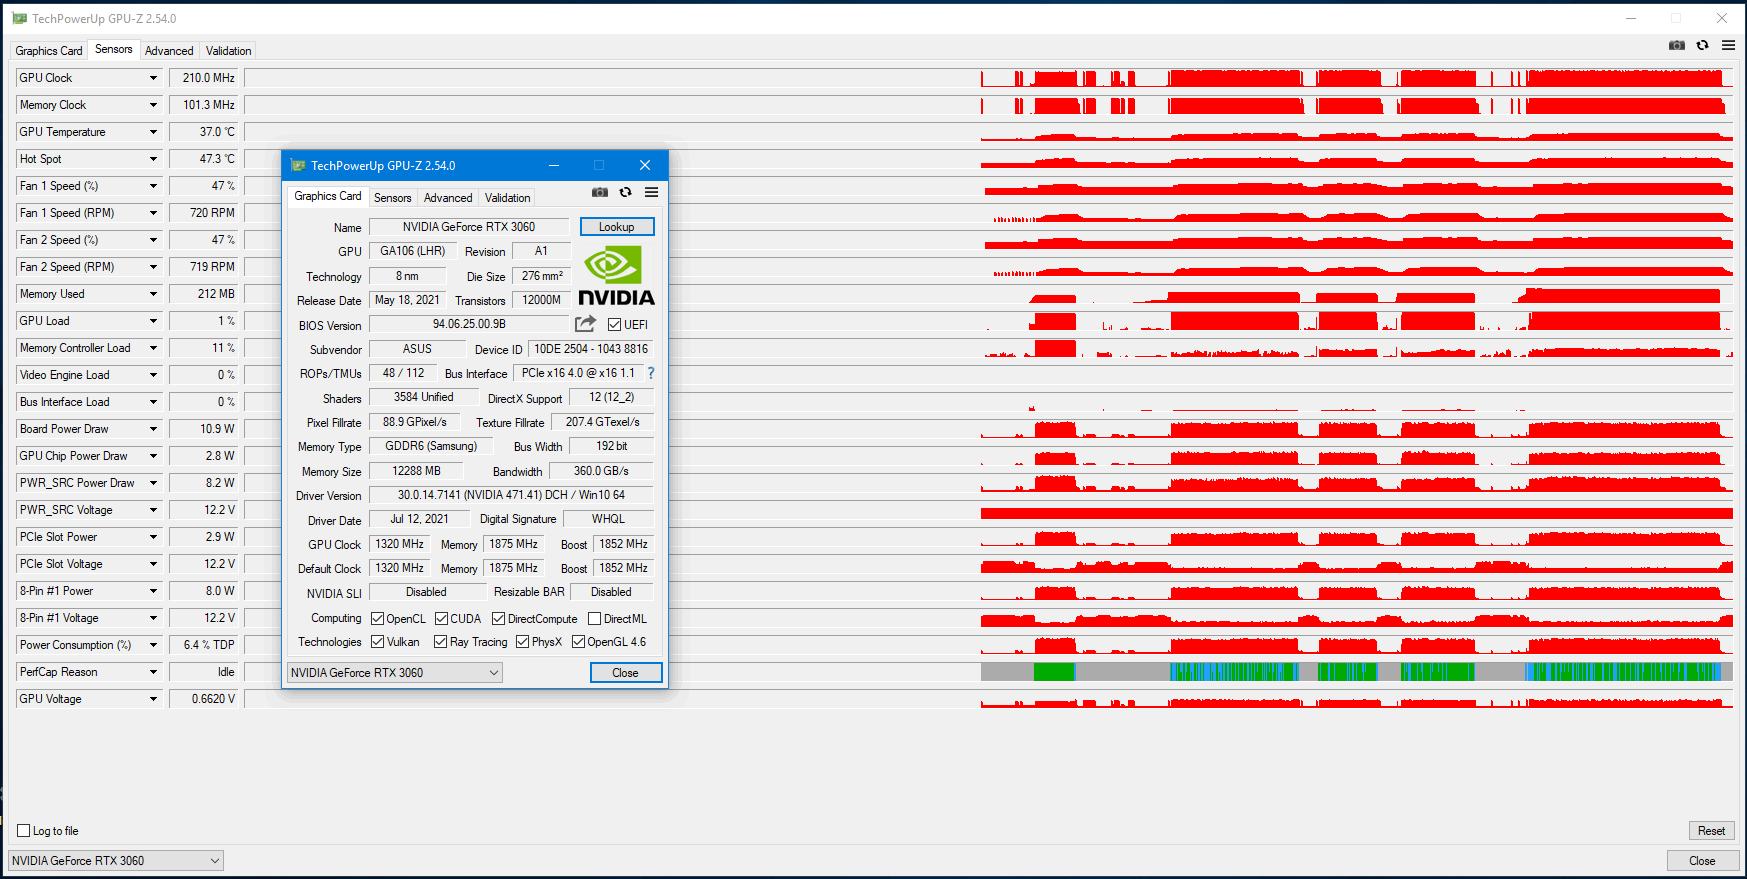Toggle the Ray Tracing checkbox
This screenshot has height=879, width=1747.
point(441,642)
